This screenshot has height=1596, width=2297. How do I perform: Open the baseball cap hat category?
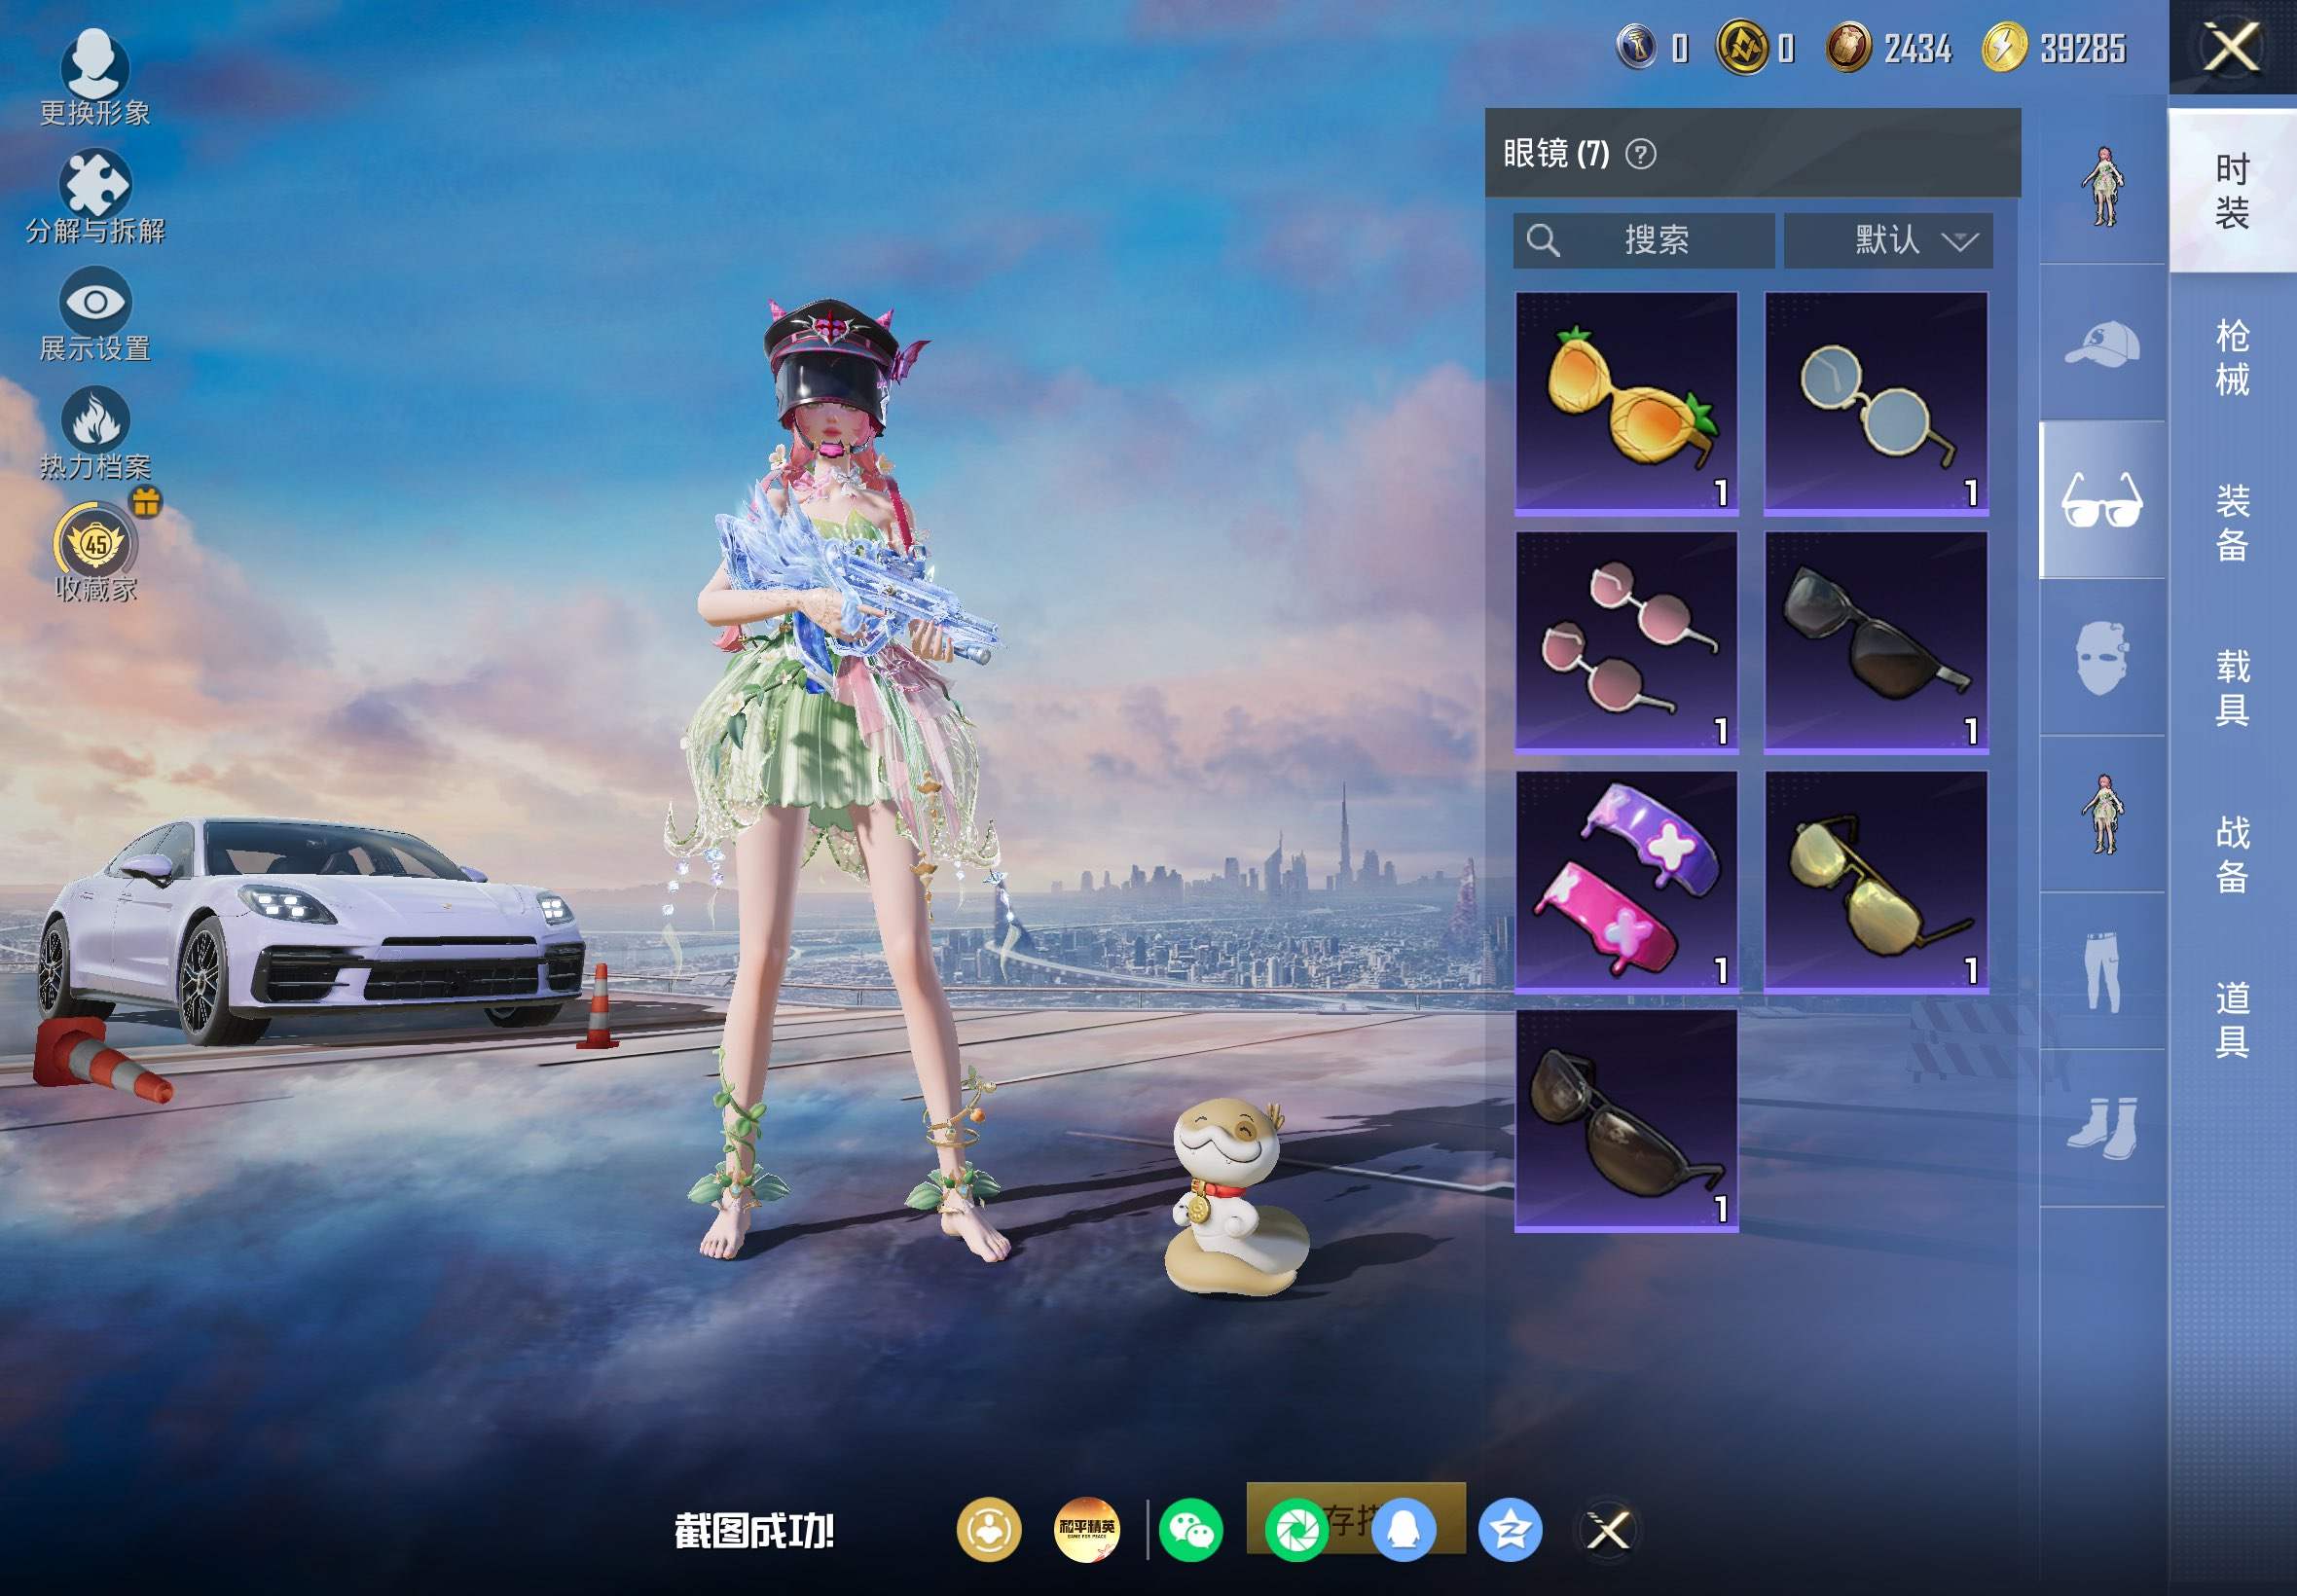[x=2103, y=344]
